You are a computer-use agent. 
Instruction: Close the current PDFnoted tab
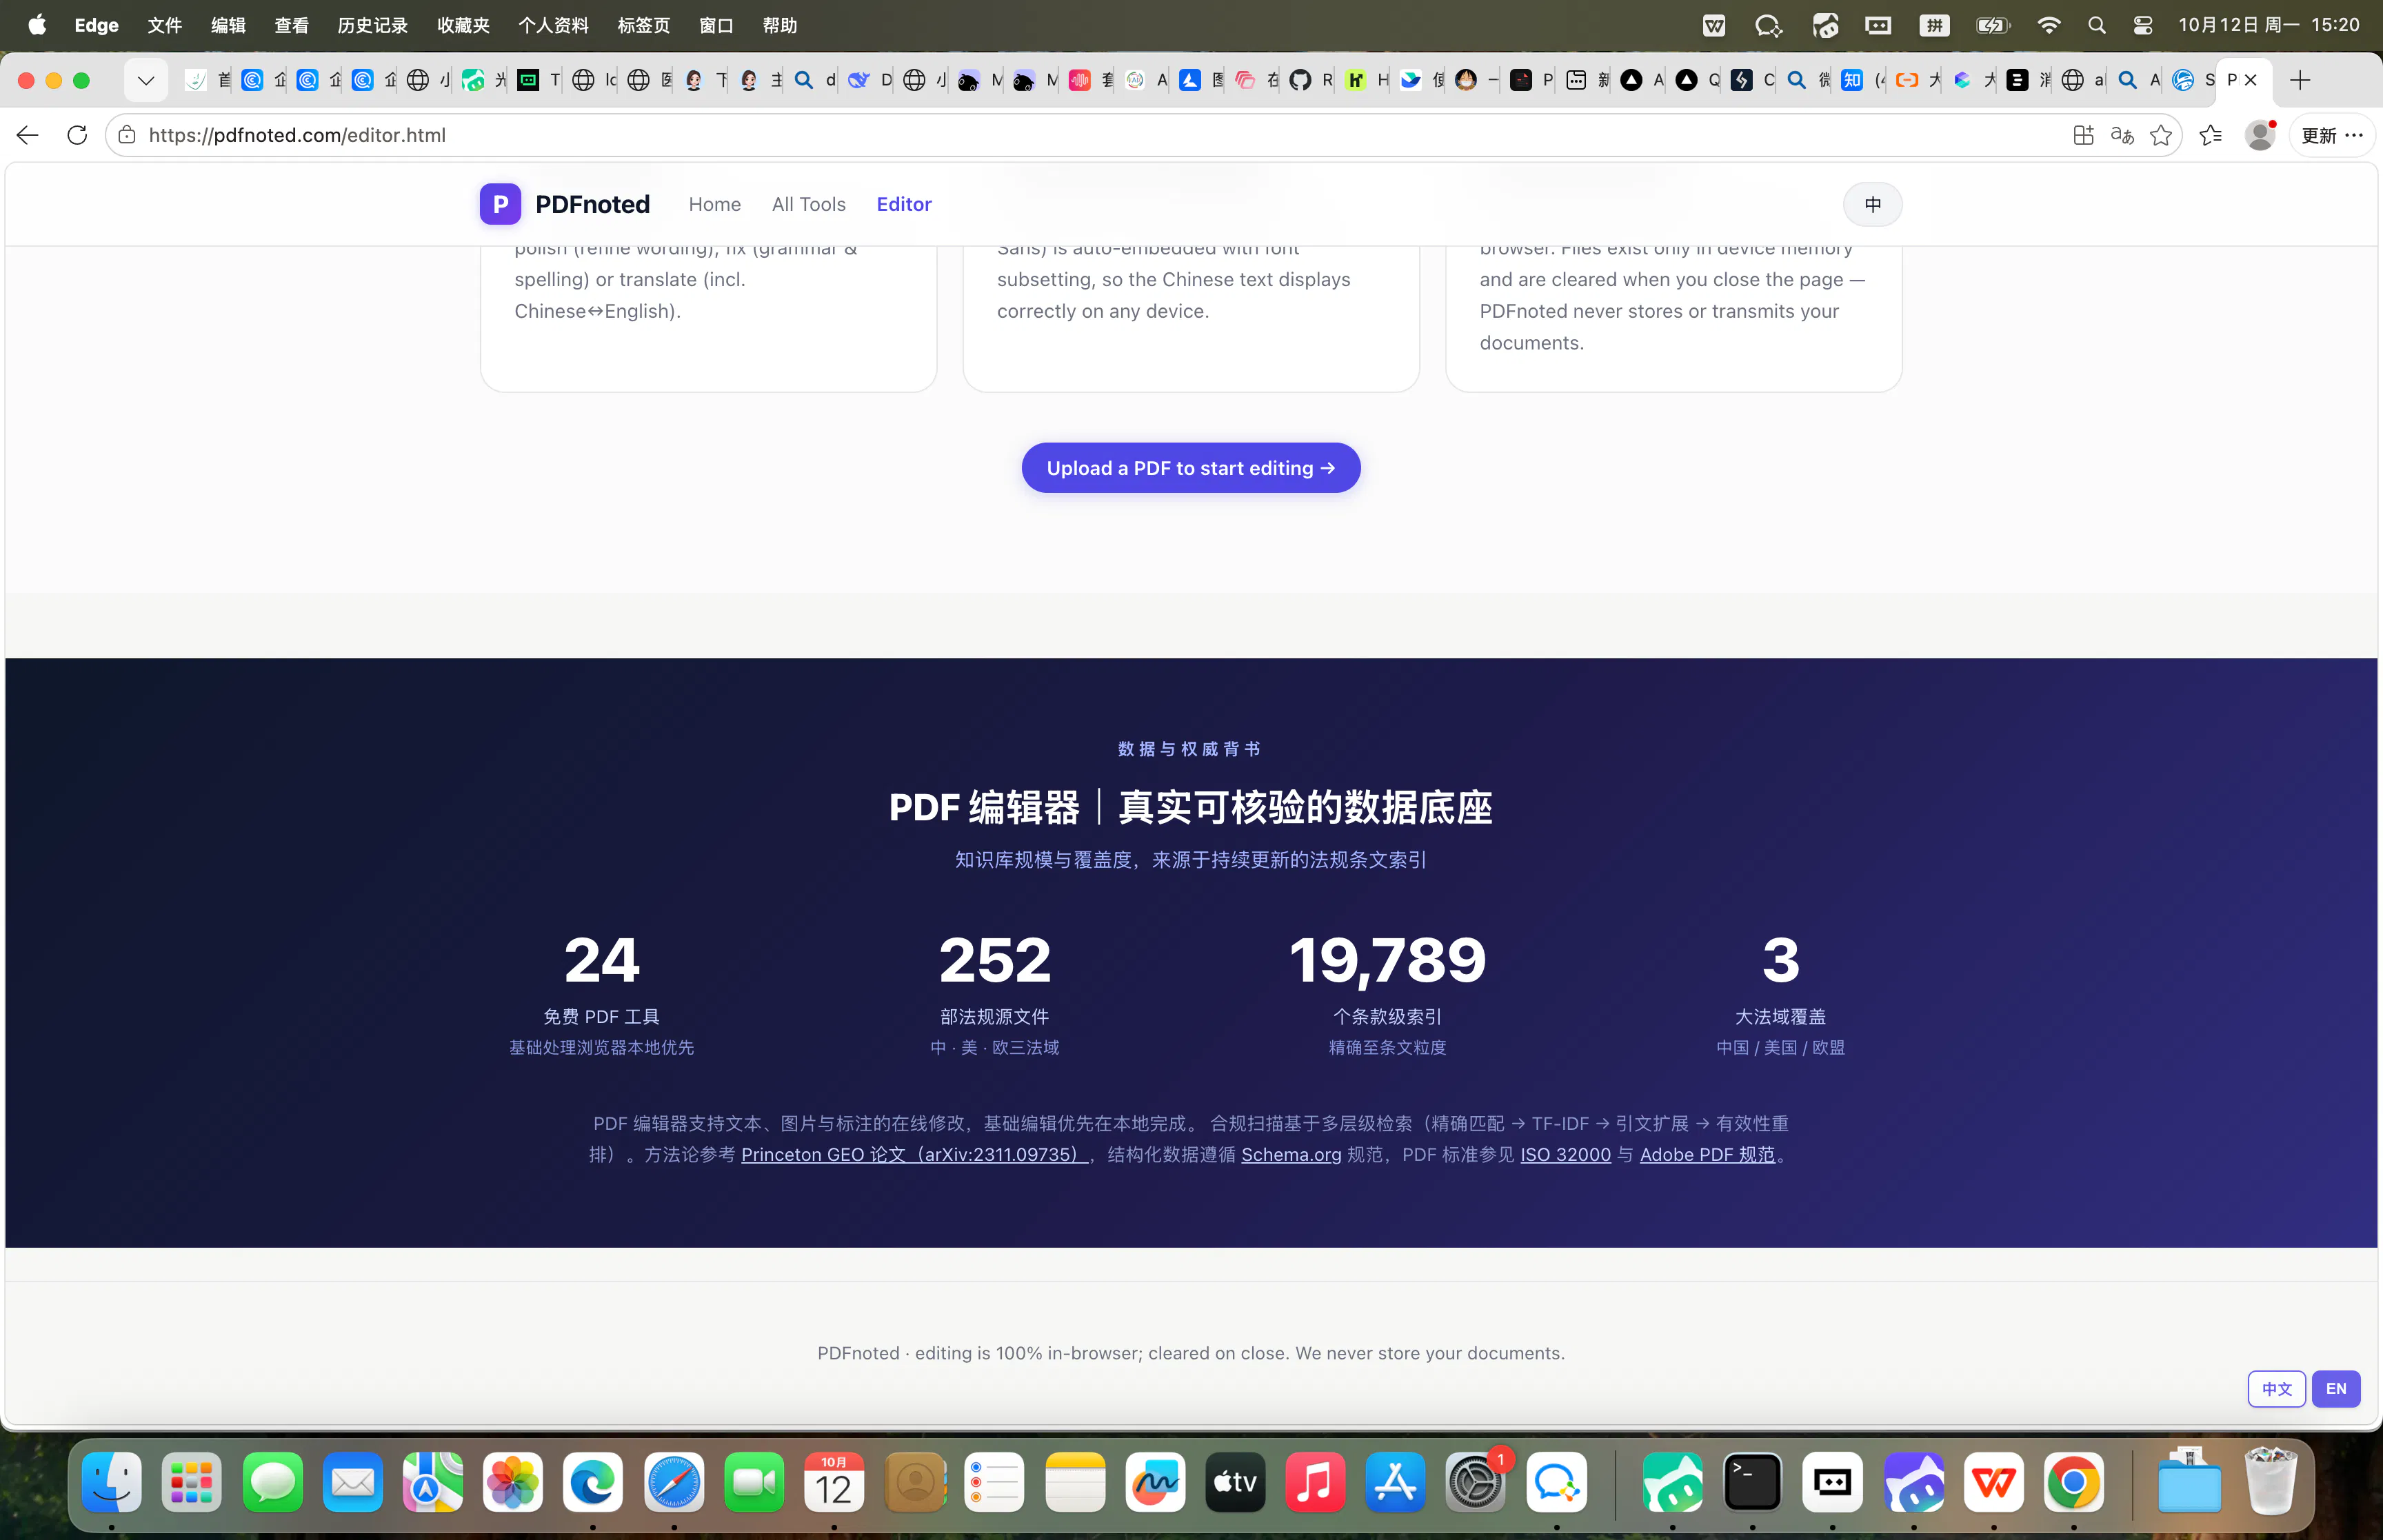(2250, 80)
